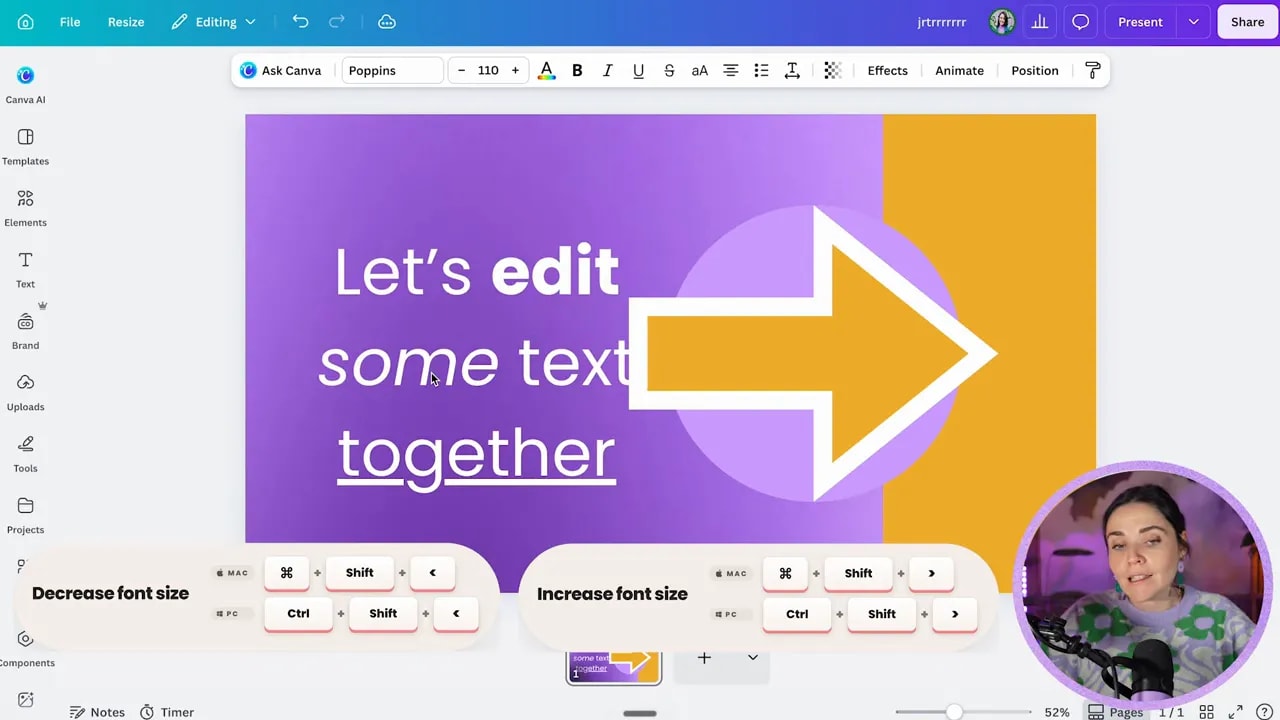Open Canva AI in sidebar
The width and height of the screenshot is (1280, 720).
[x=25, y=85]
